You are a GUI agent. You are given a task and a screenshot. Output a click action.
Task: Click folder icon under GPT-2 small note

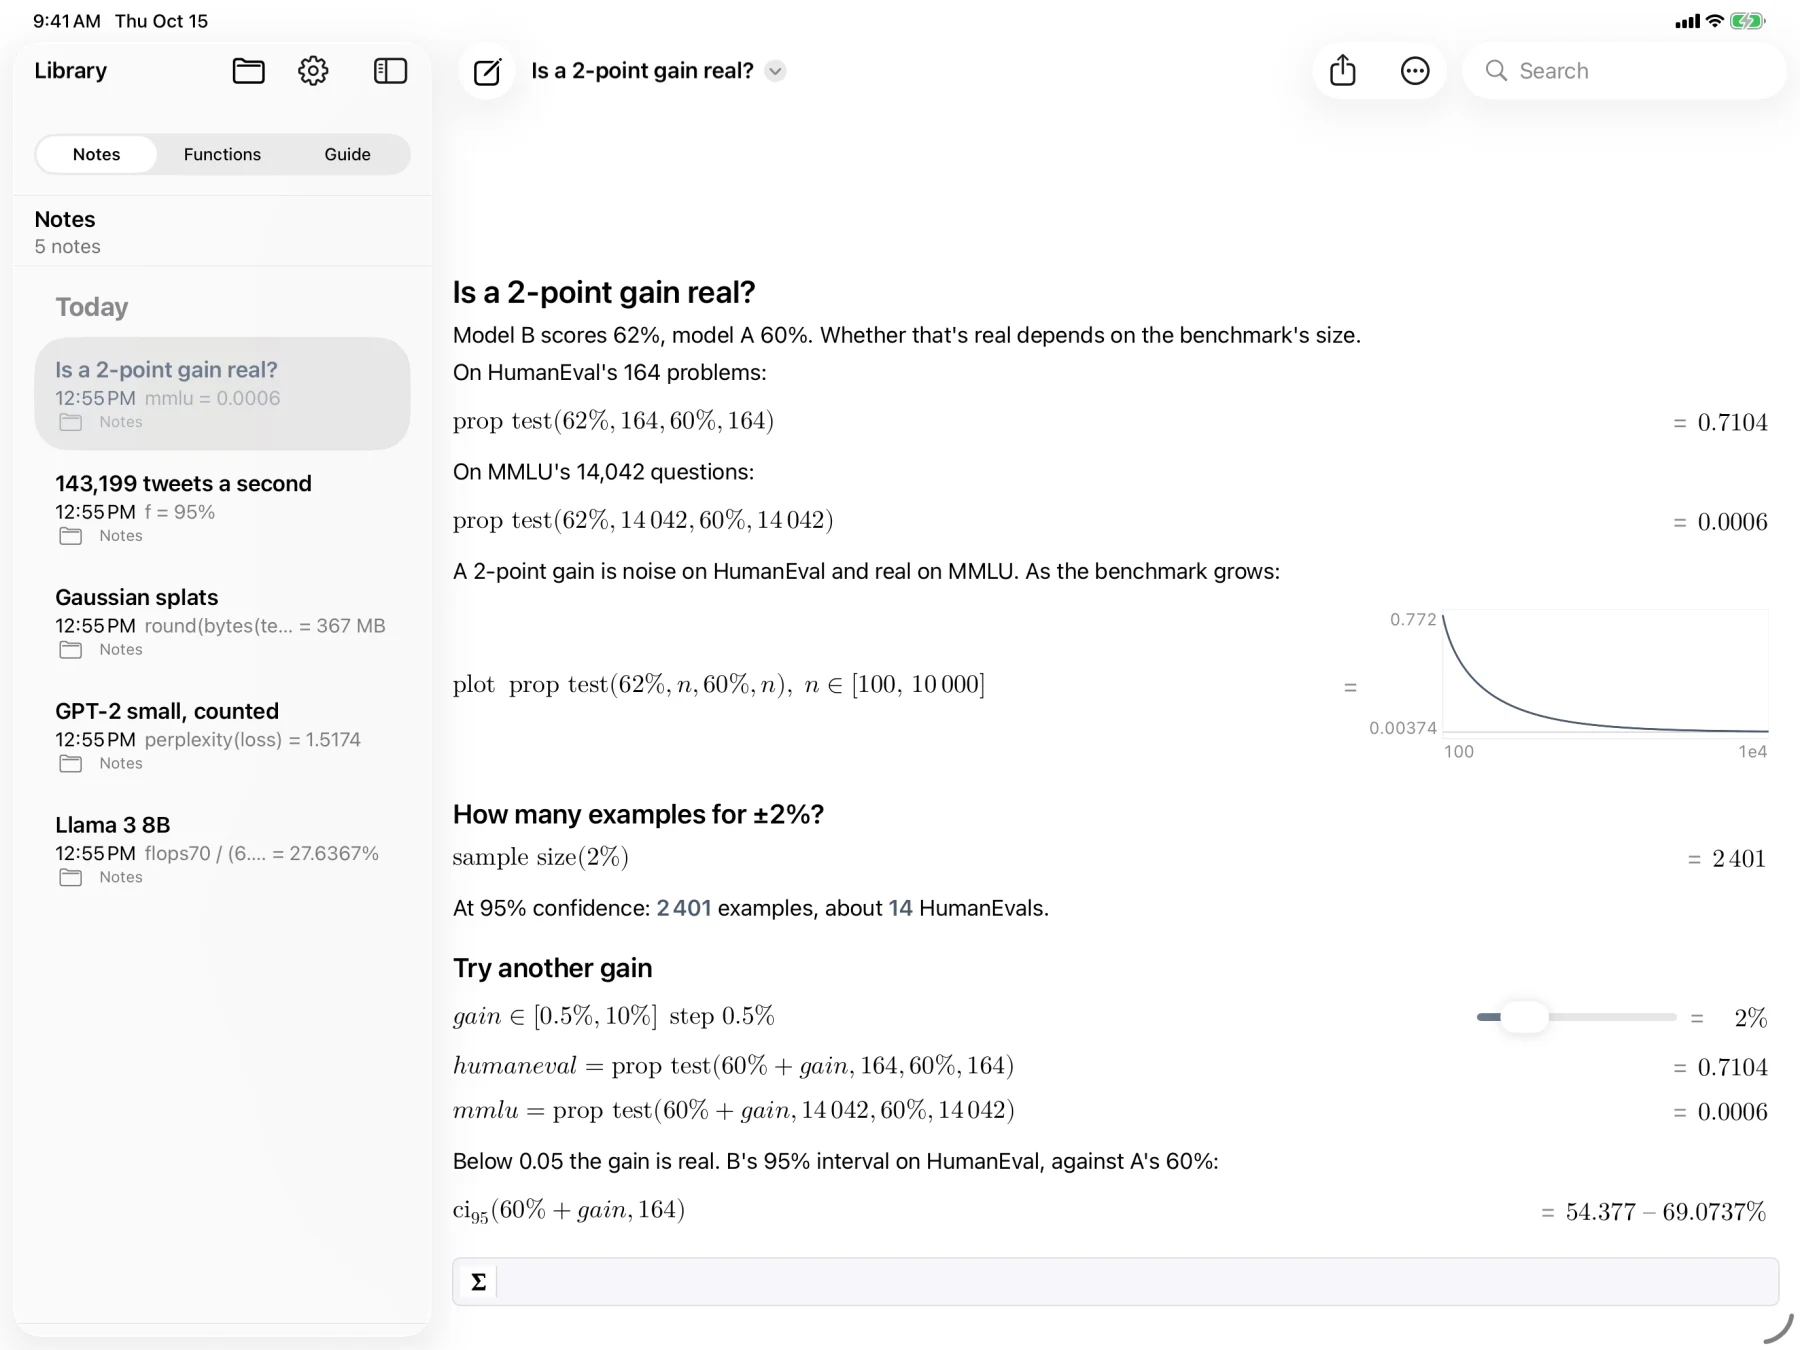pyautogui.click(x=70, y=764)
